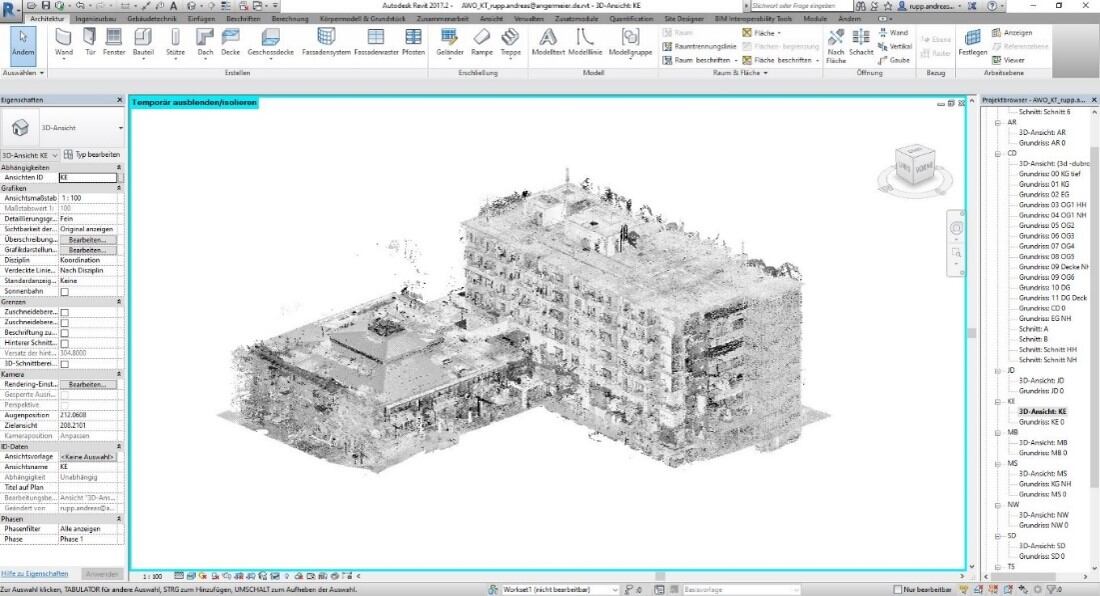The height and width of the screenshot is (596, 1100).
Task: Toggle the 3D-Schnittbereich checkbox
Action: [65, 364]
